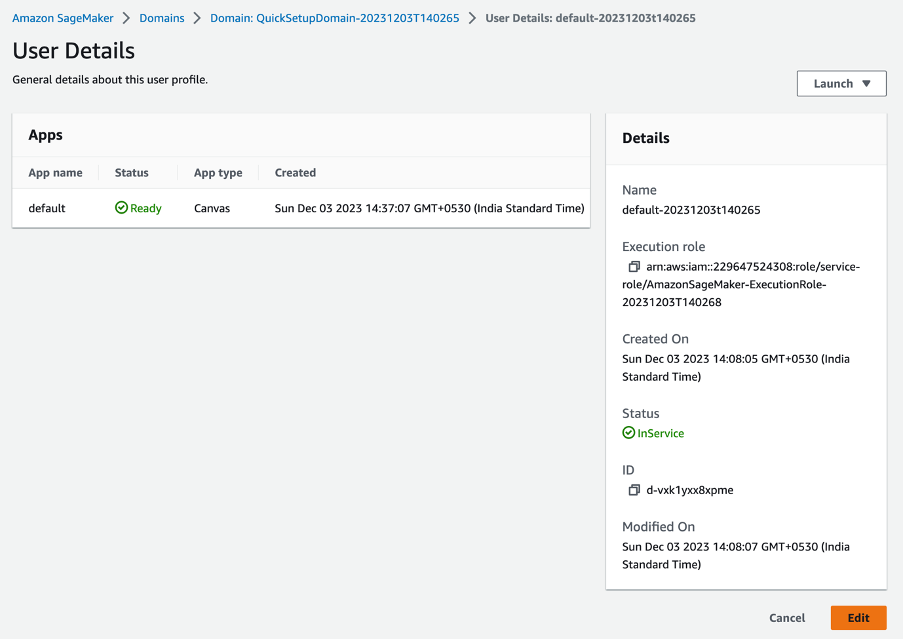Image resolution: width=904 pixels, height=640 pixels.
Task: Click the Modified On date 14:08:07 value
Action: pos(736,555)
